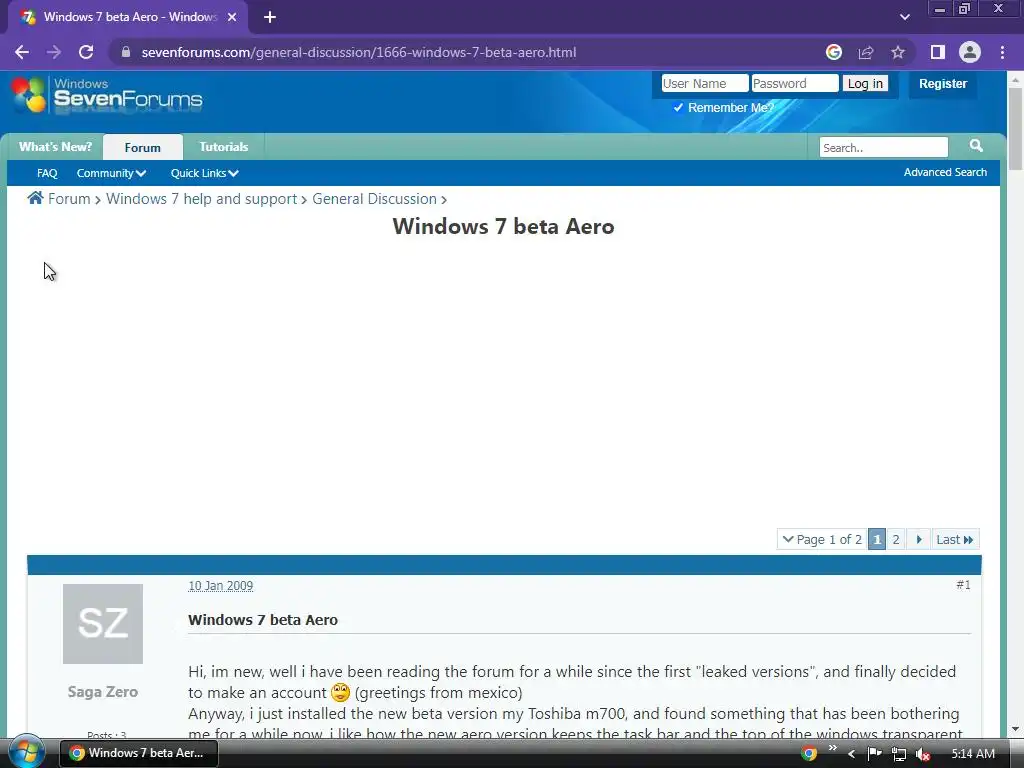This screenshot has height=768, width=1024.
Task: Click muted volume tray icon
Action: pyautogui.click(x=923, y=754)
